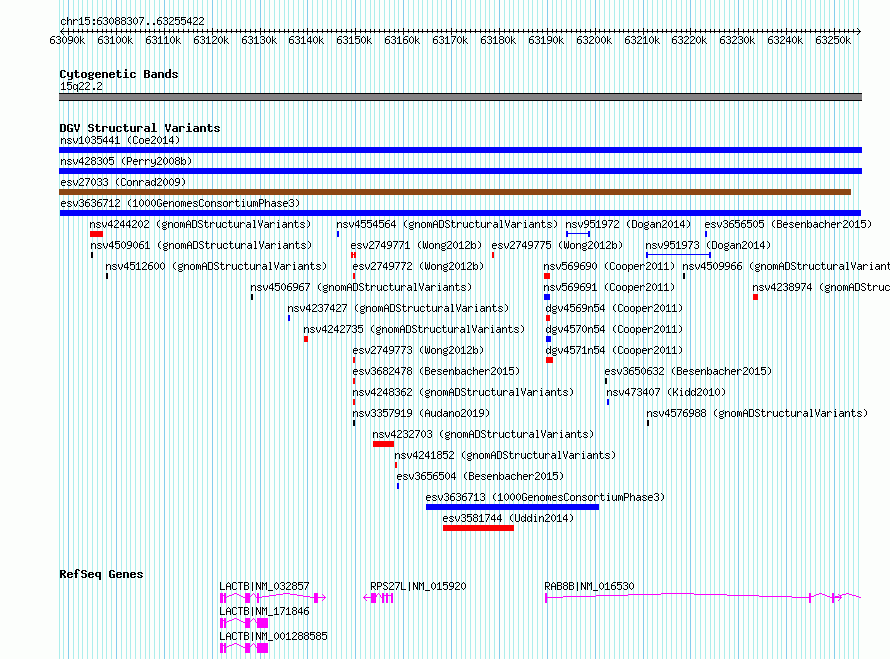Click nsv4242735 (gnomADStructuralVariants) label
This screenshot has width=890, height=659.
pos(414,329)
